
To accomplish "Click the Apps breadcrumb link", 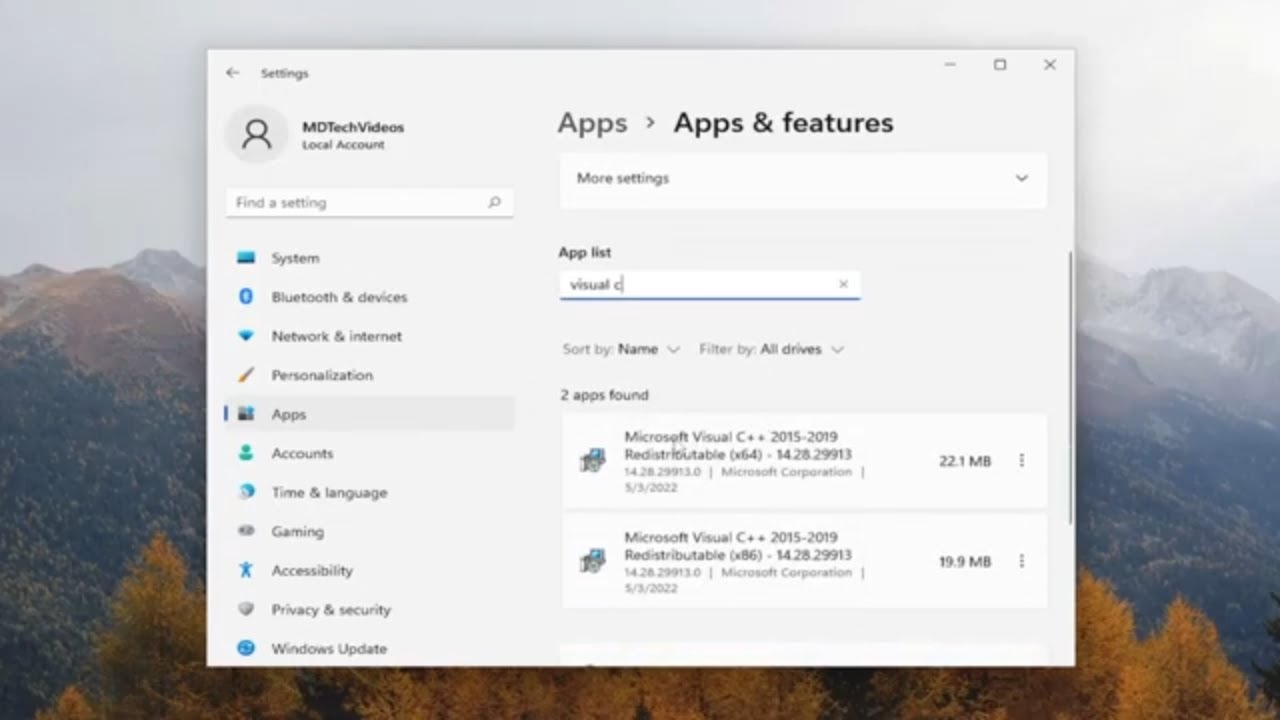I will coord(592,123).
